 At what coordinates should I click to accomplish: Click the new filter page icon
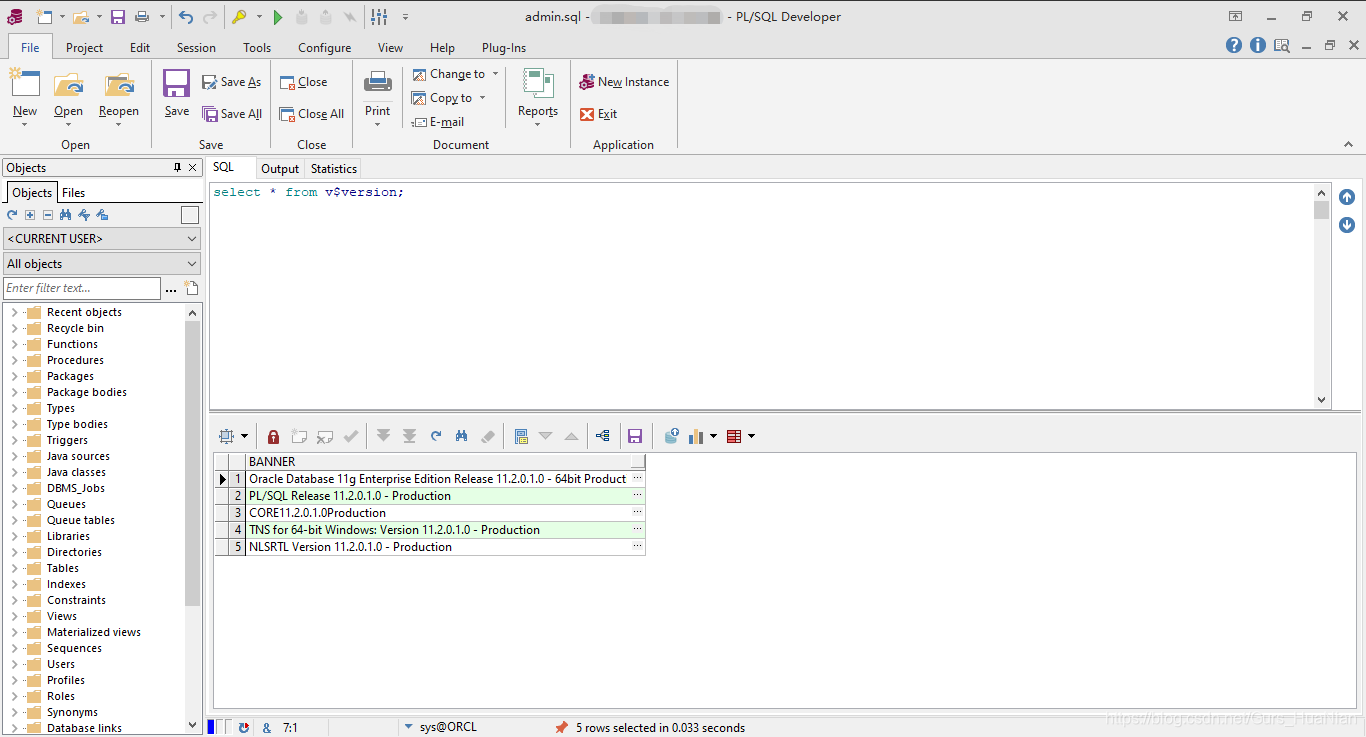click(x=191, y=288)
